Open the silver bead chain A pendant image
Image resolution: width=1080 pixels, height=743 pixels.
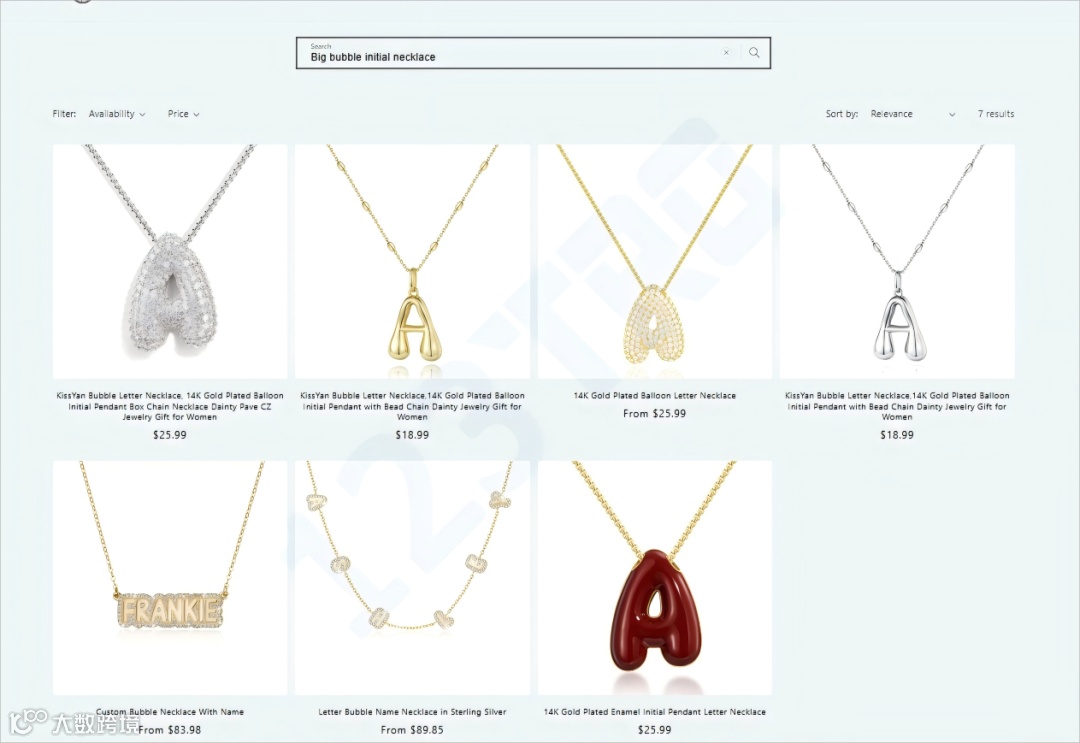coord(897,261)
